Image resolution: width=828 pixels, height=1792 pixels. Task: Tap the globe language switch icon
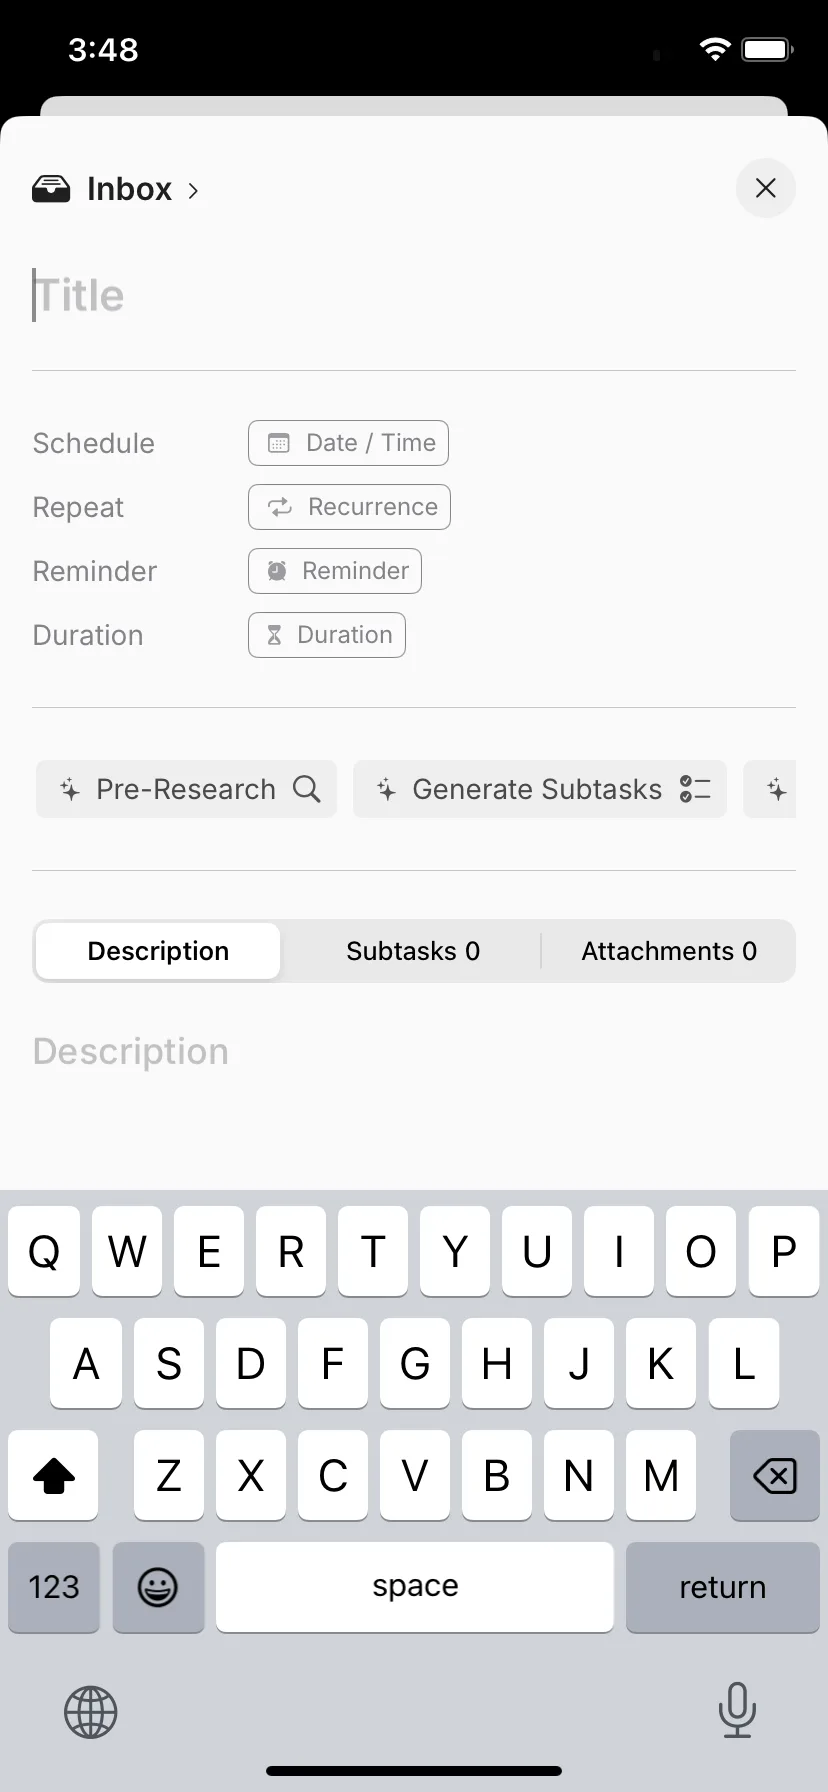(x=91, y=1711)
